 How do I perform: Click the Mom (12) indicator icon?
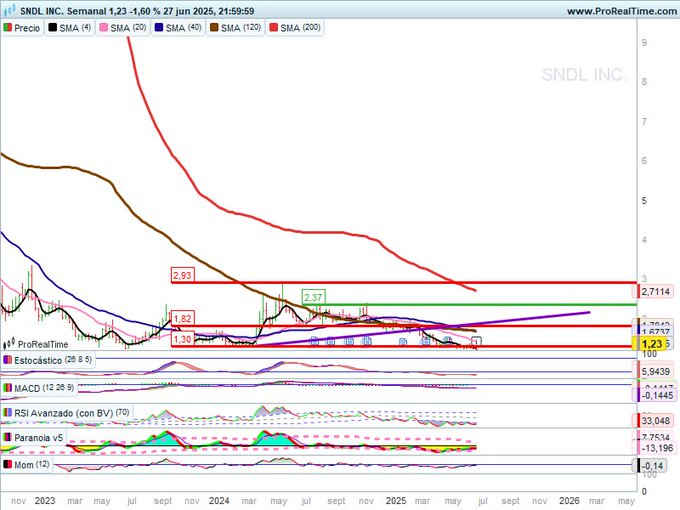7,464
